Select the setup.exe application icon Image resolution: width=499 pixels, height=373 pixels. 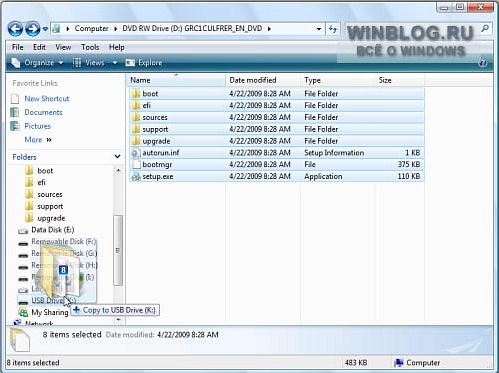(136, 177)
